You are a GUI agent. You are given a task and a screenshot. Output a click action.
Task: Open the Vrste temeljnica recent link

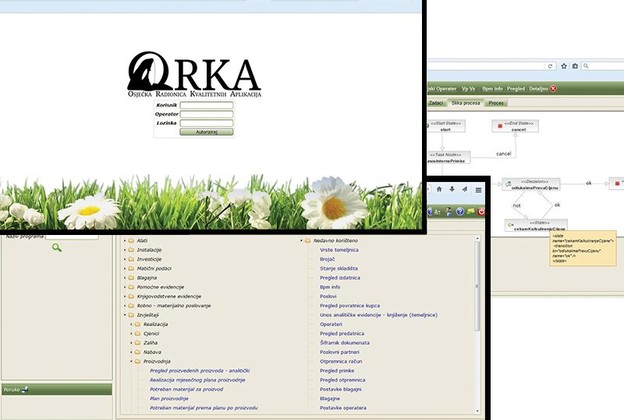pos(339,250)
